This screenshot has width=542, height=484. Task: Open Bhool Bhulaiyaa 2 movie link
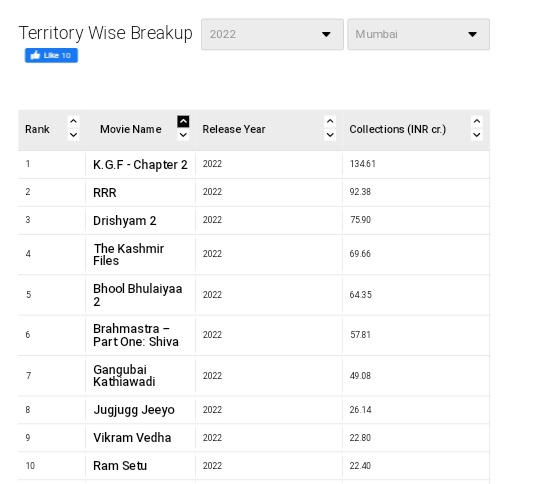click(x=138, y=295)
